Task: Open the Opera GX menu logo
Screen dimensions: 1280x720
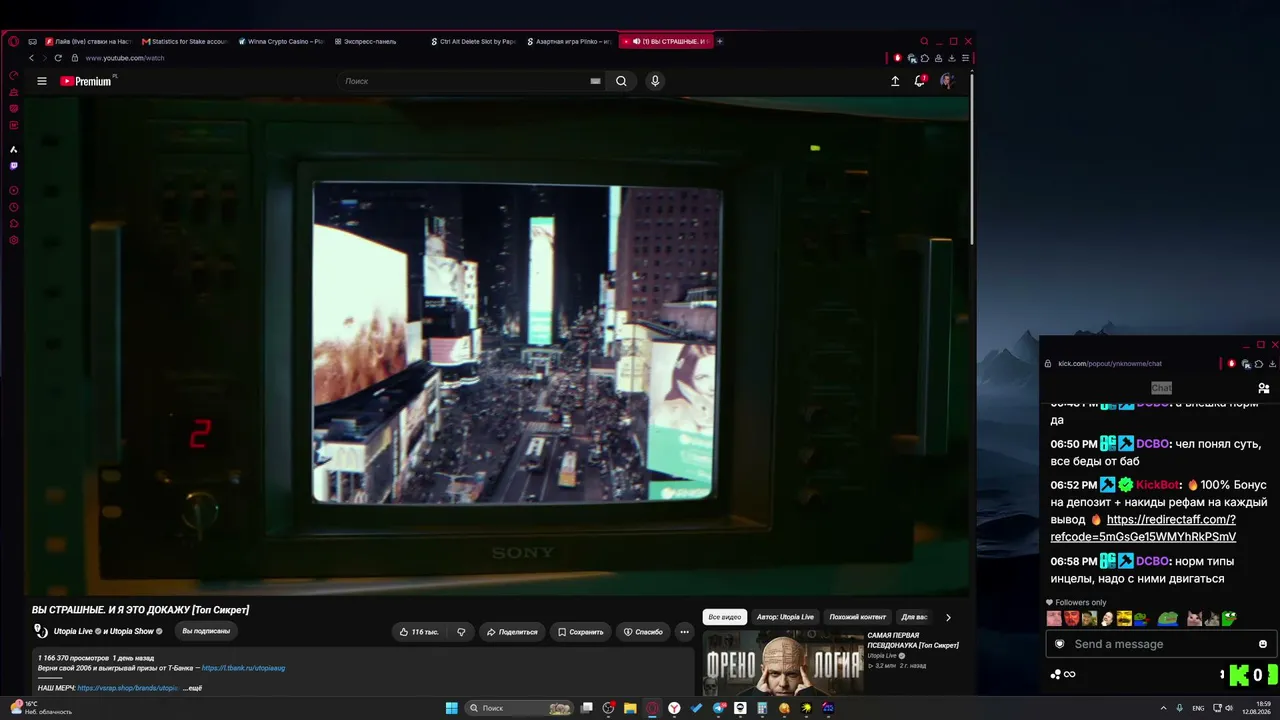Action: pyautogui.click(x=14, y=42)
